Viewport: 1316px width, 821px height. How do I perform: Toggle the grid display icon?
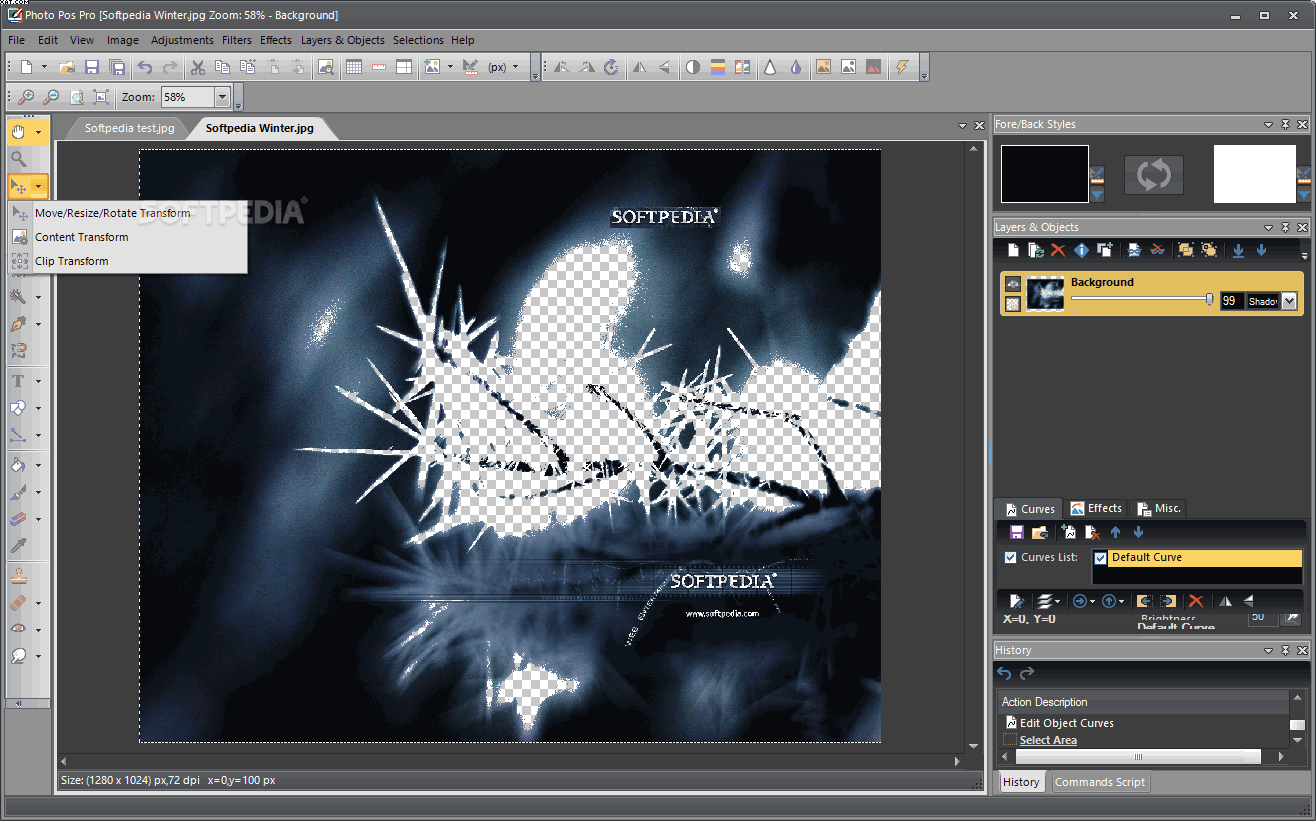(x=354, y=67)
